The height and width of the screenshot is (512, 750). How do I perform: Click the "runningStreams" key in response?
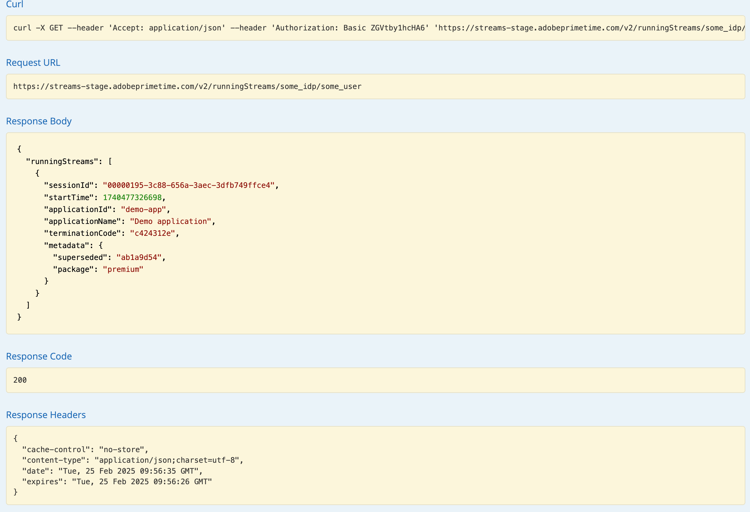(62, 161)
